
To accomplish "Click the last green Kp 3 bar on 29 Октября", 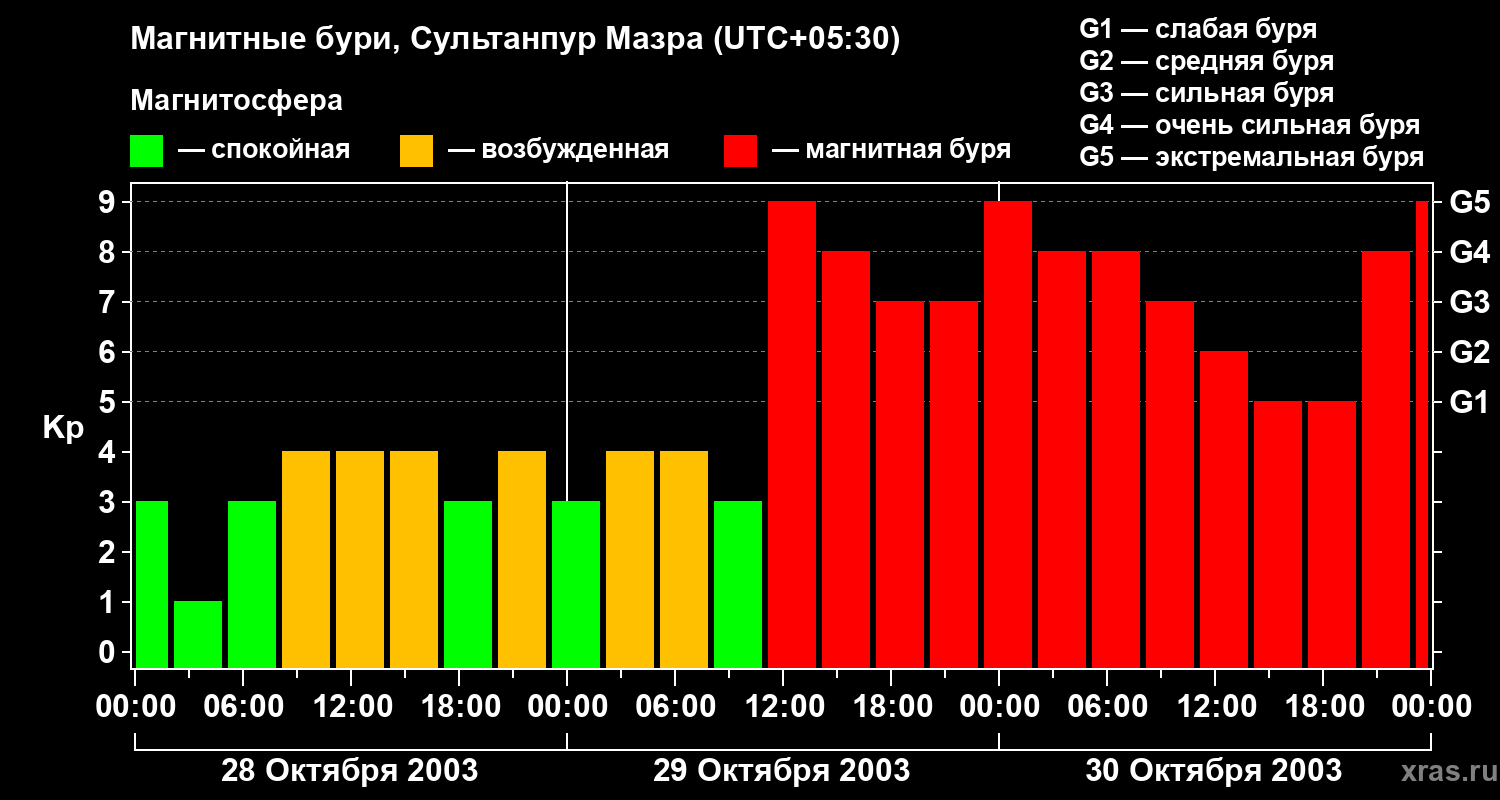I will [x=738, y=584].
